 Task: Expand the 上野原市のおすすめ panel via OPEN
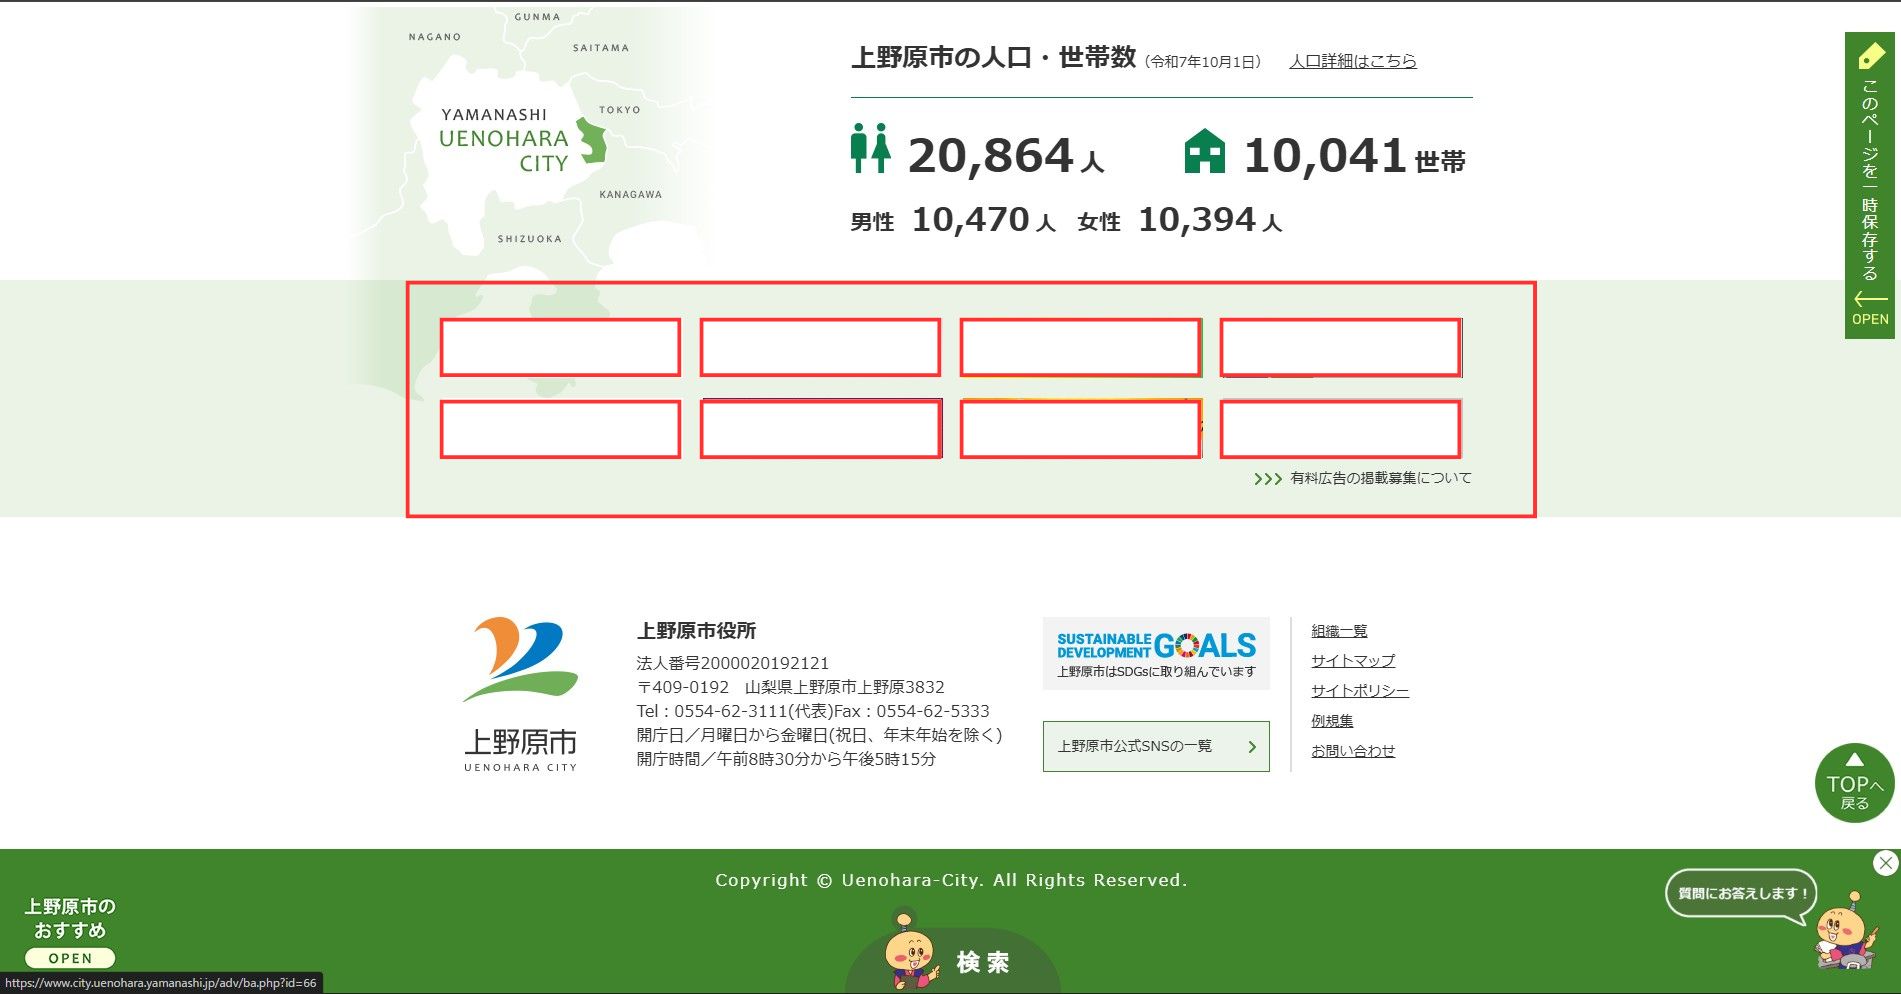72,957
